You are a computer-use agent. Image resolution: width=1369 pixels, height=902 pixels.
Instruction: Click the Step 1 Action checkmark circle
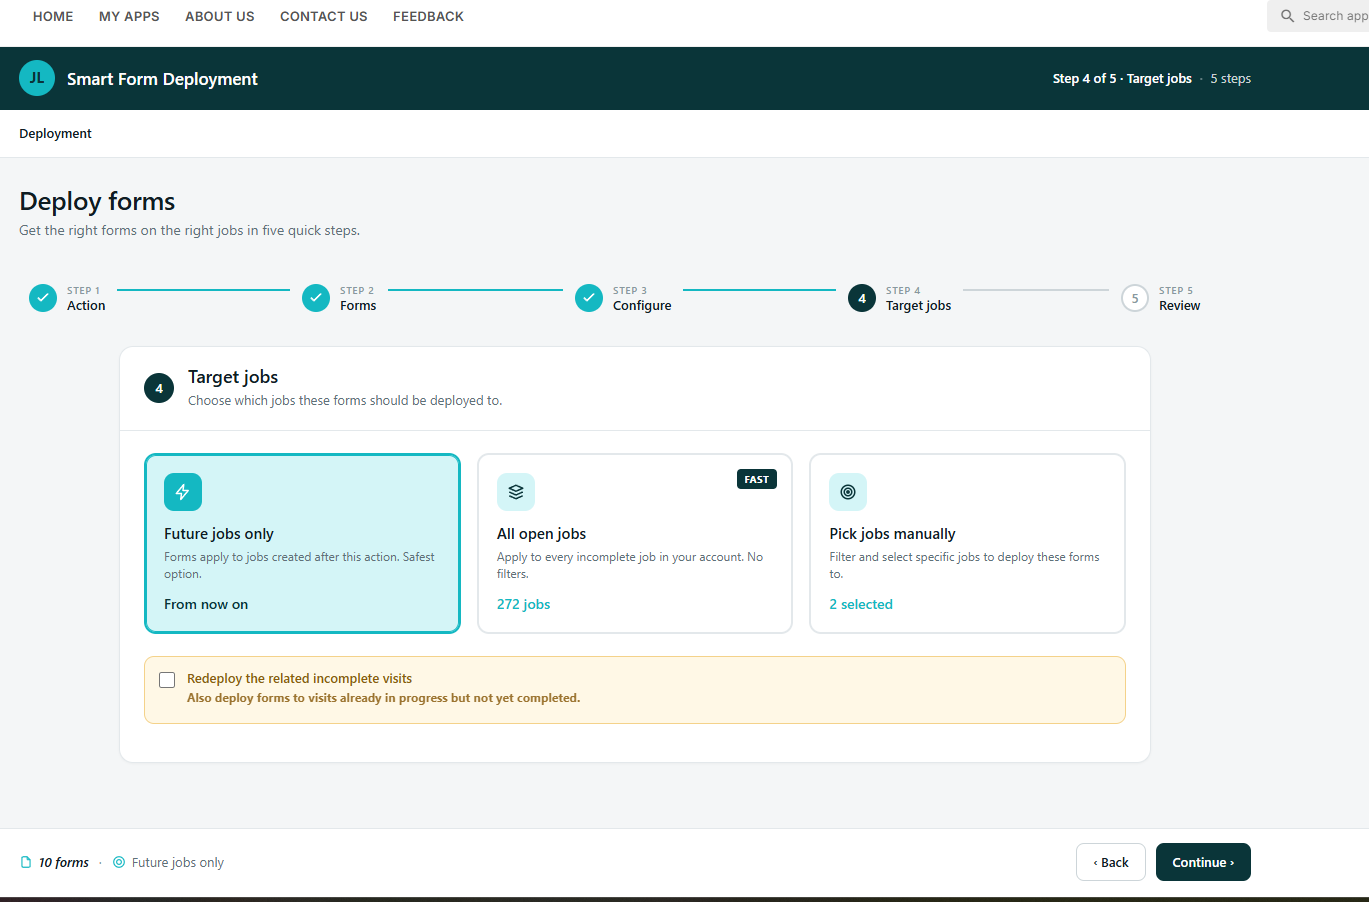point(43,298)
